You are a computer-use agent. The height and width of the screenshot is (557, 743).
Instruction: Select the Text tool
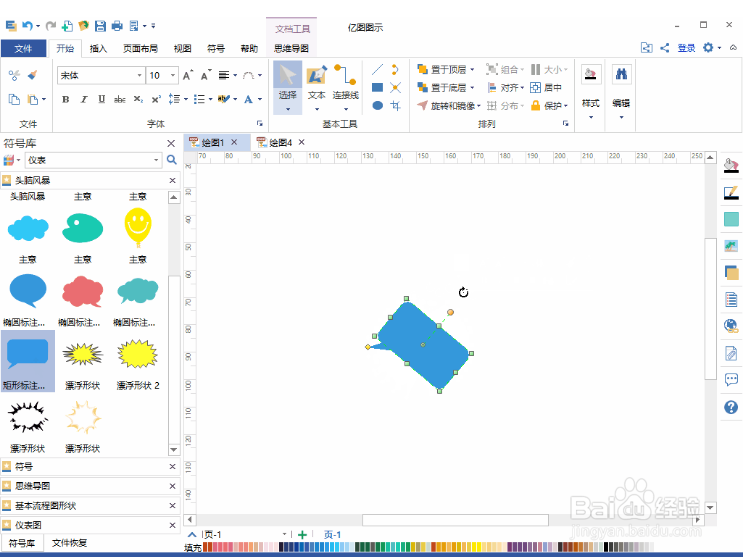317,87
